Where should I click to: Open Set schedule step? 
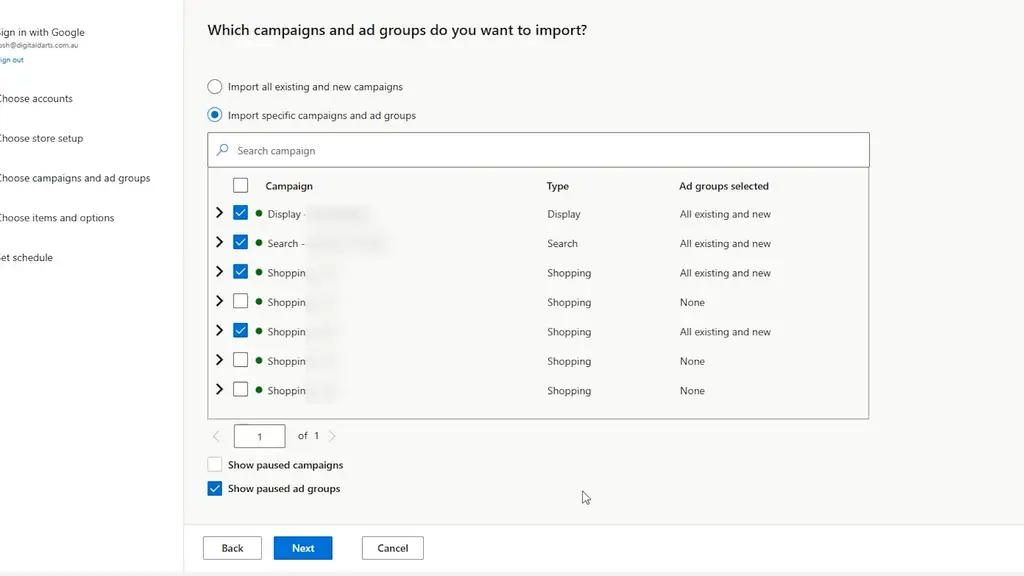(26, 258)
